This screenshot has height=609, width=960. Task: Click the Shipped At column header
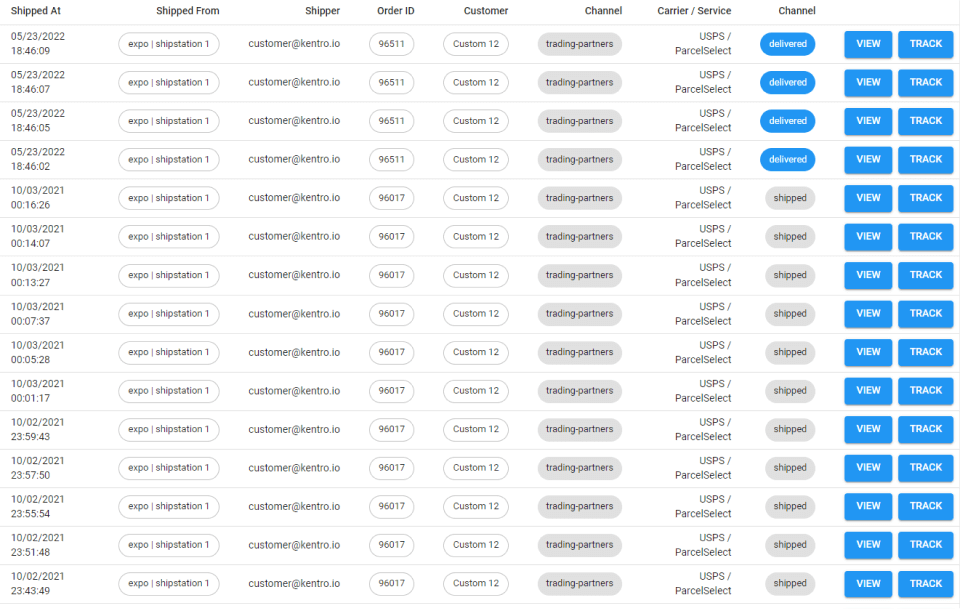pyautogui.click(x=36, y=11)
